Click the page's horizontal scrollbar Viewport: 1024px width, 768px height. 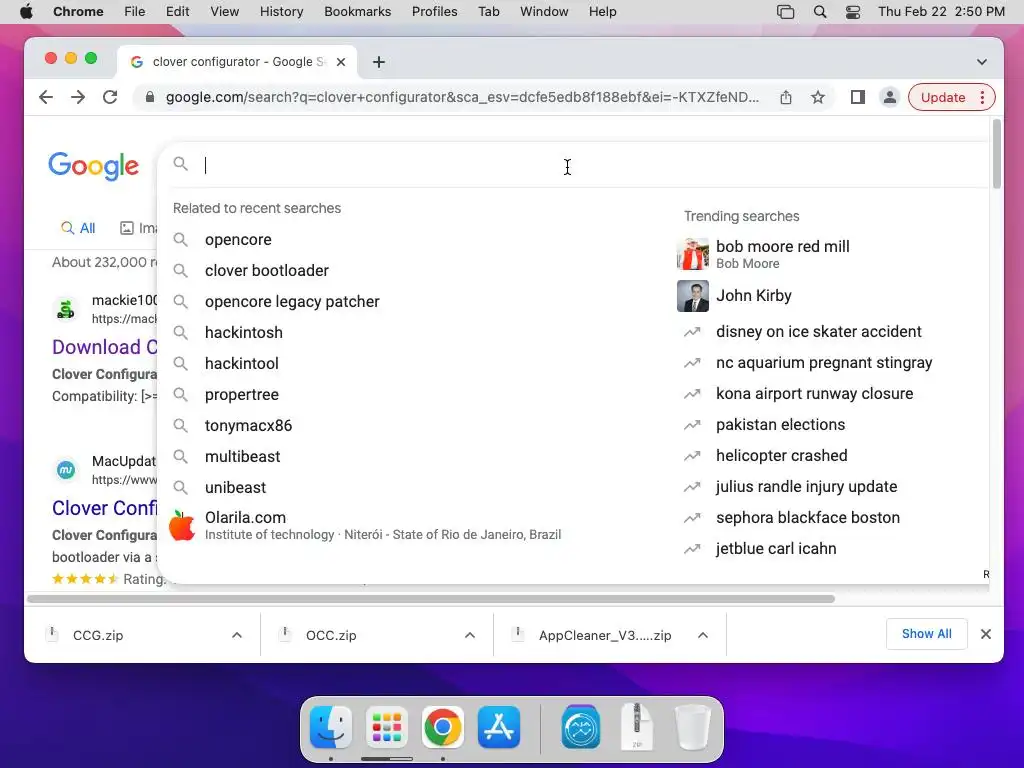click(431, 599)
